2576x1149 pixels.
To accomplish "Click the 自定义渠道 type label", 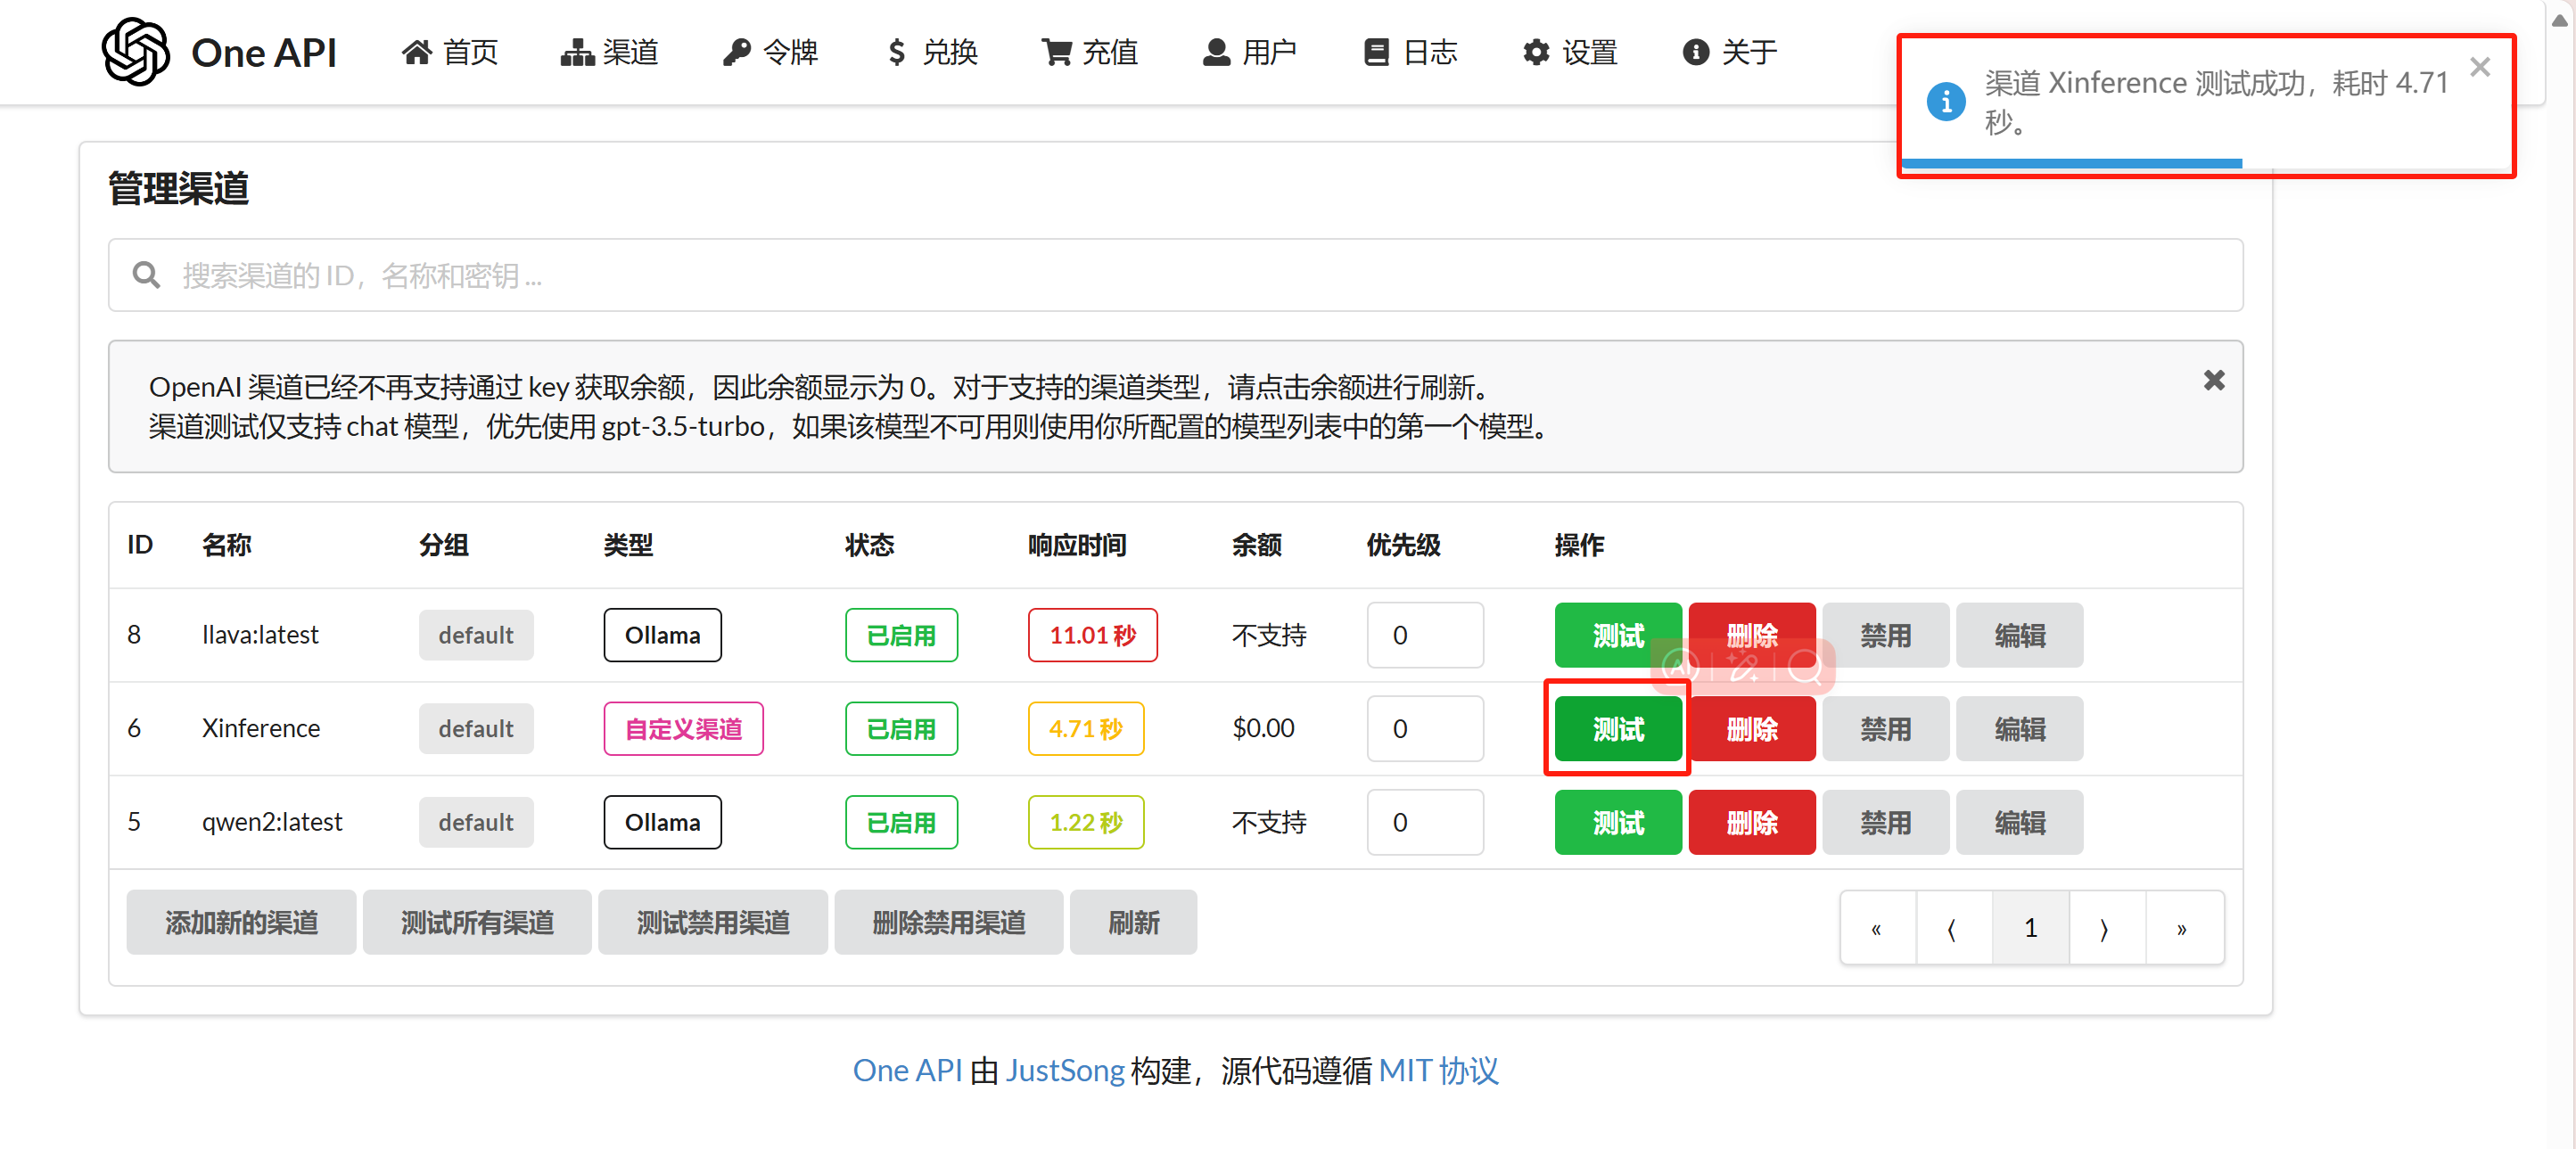I will pos(683,729).
